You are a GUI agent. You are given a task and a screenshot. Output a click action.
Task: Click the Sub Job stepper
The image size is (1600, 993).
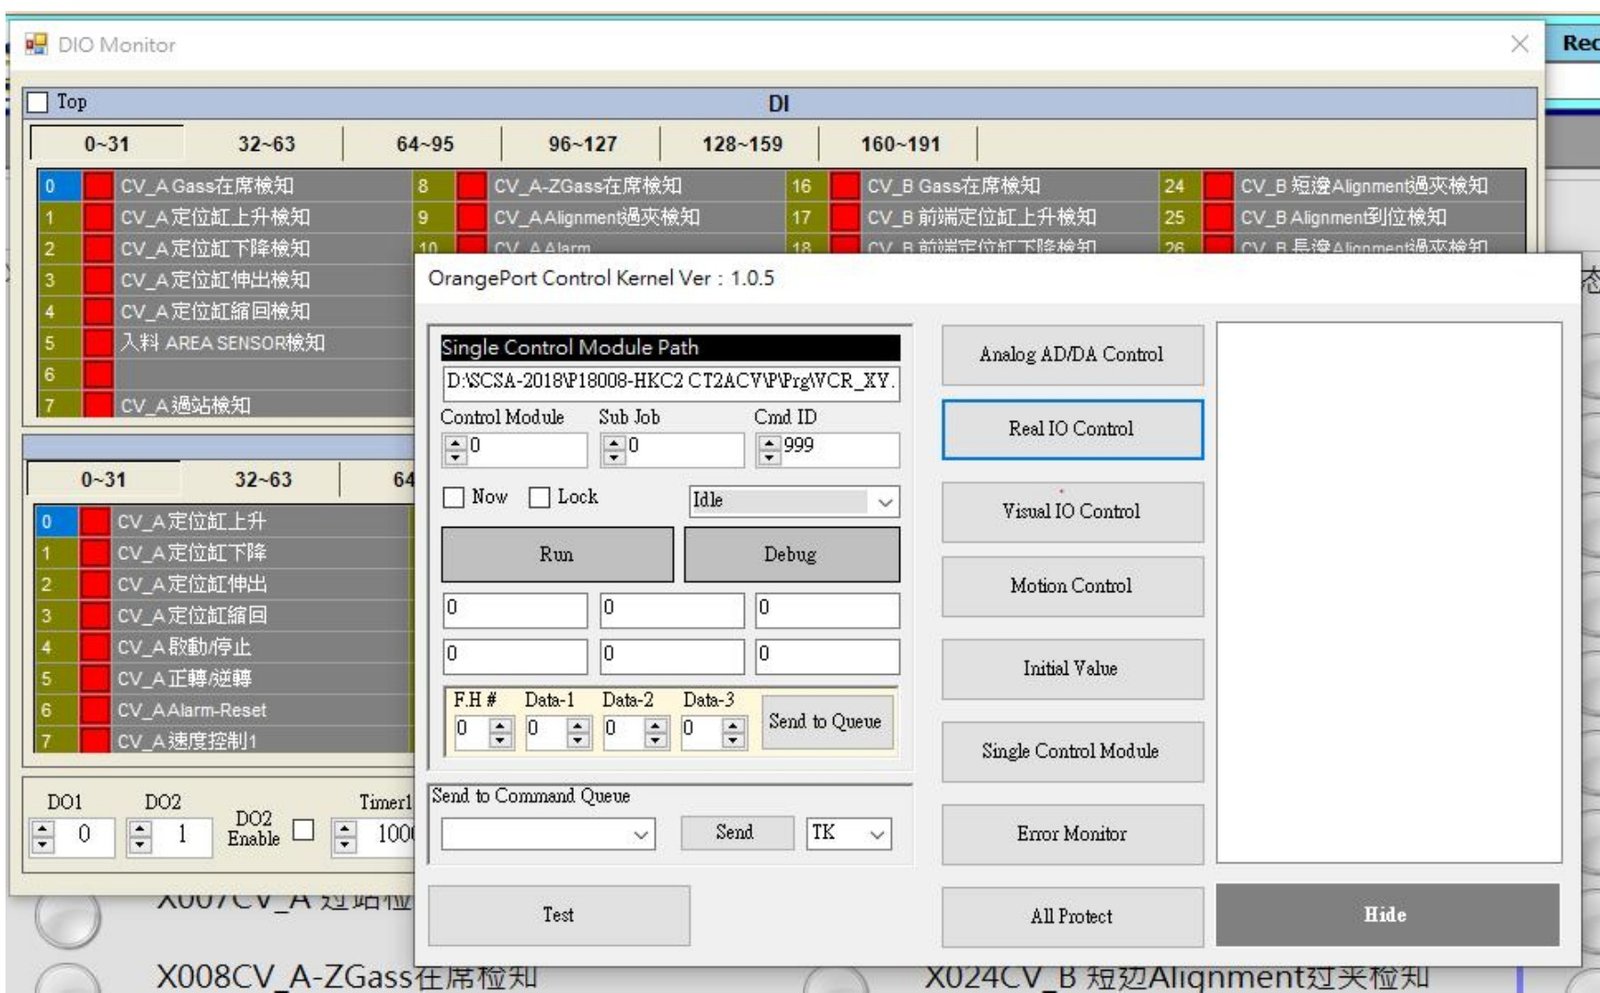point(614,450)
